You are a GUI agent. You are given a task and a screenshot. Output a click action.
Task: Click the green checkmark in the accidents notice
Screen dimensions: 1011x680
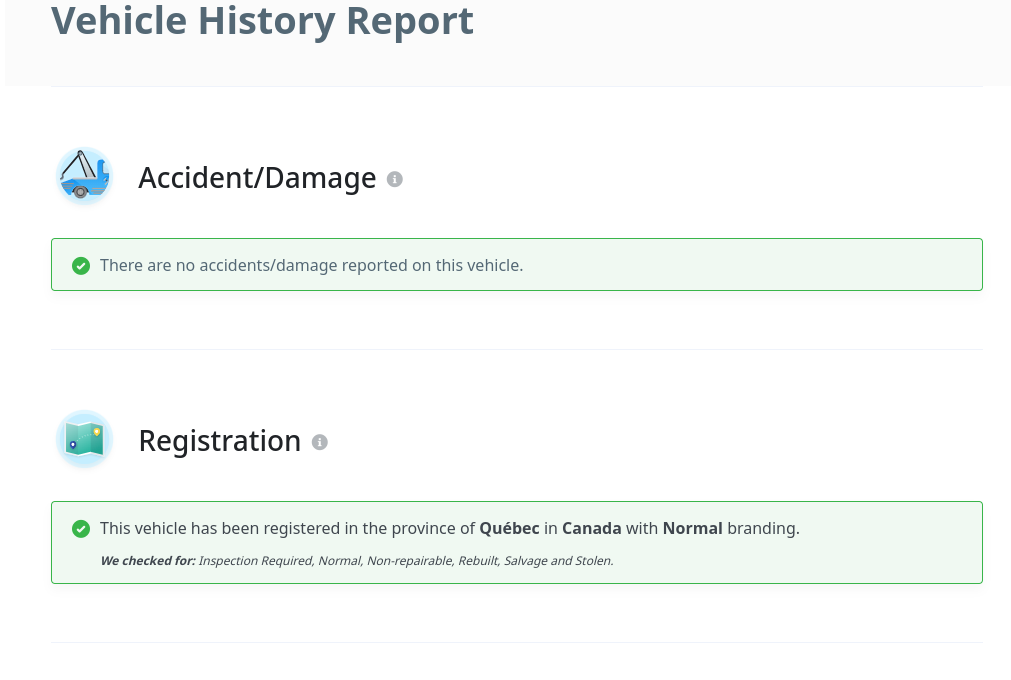[x=81, y=266]
